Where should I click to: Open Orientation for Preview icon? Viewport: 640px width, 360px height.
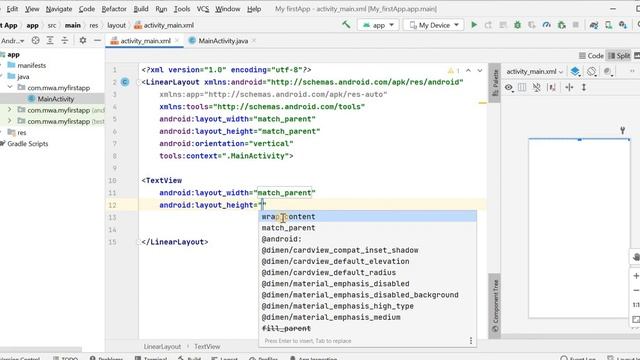pyautogui.click(x=592, y=71)
